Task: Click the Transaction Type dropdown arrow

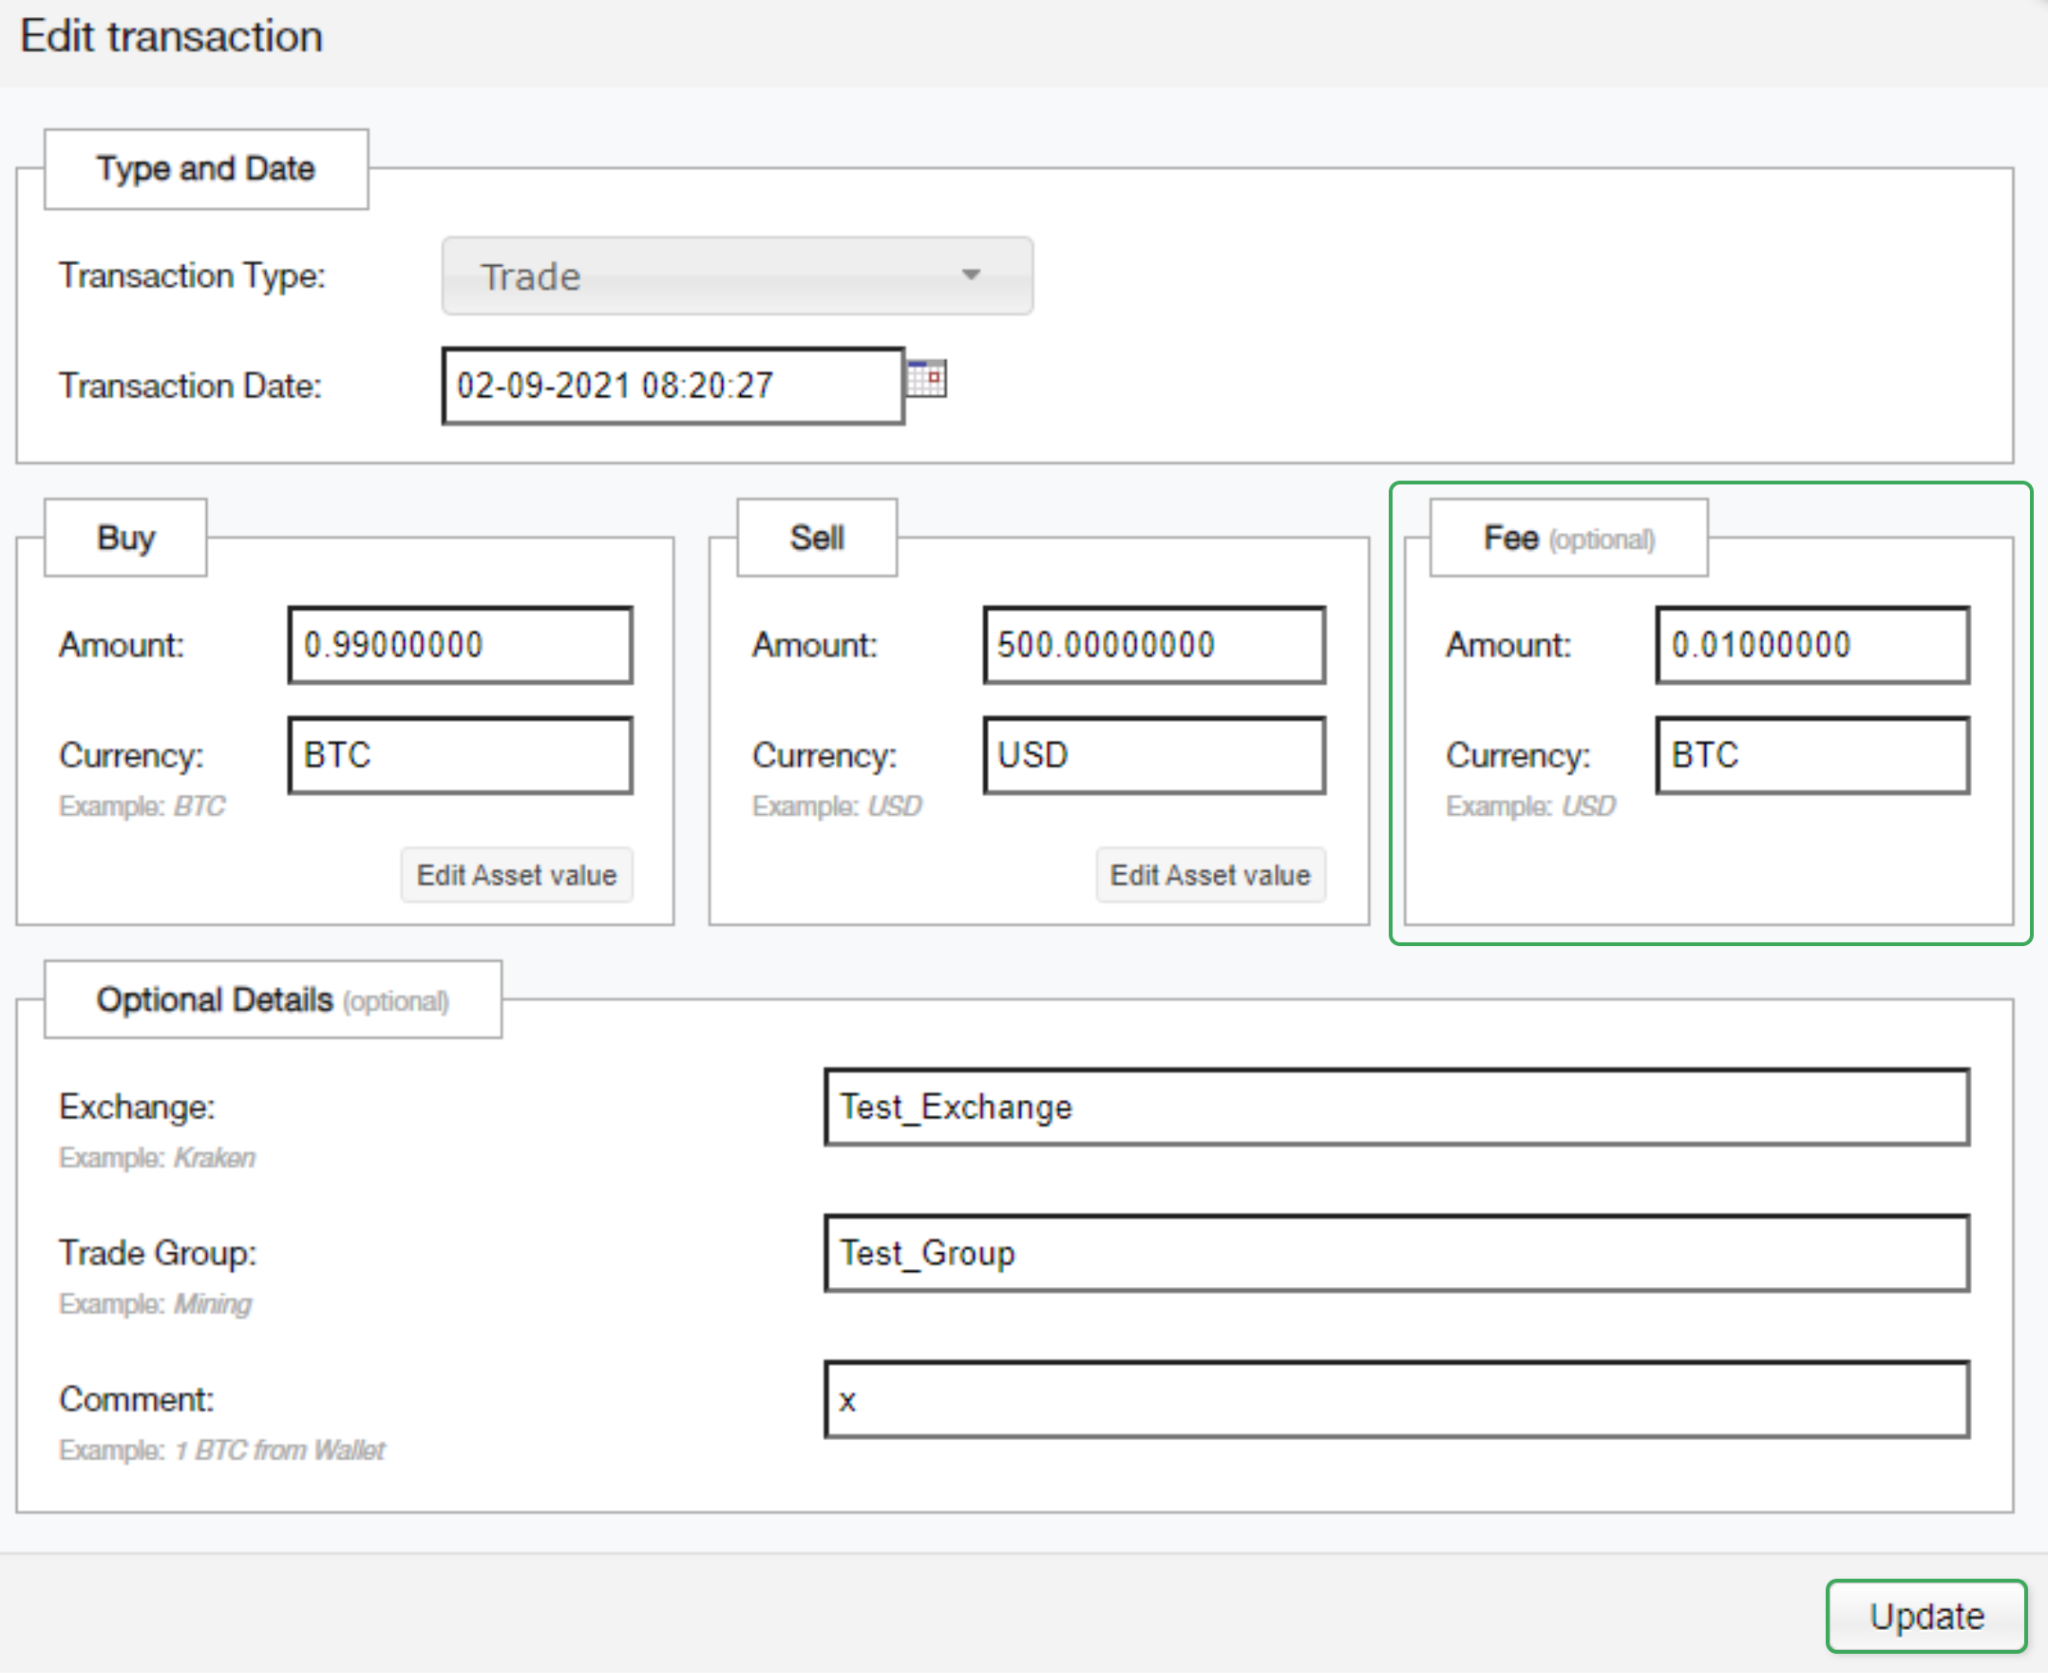Action: click(970, 275)
